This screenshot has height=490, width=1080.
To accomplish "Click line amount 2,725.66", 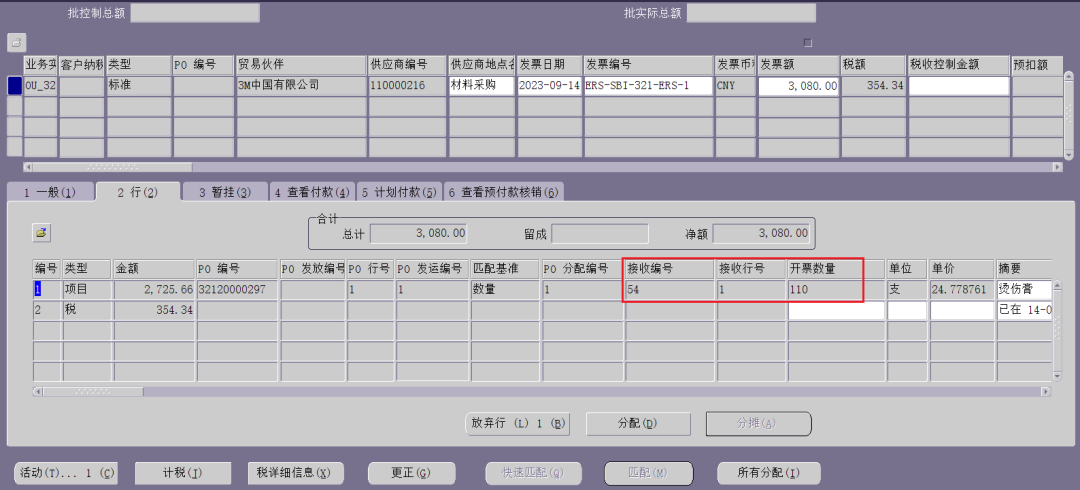I will pyautogui.click(x=154, y=290).
